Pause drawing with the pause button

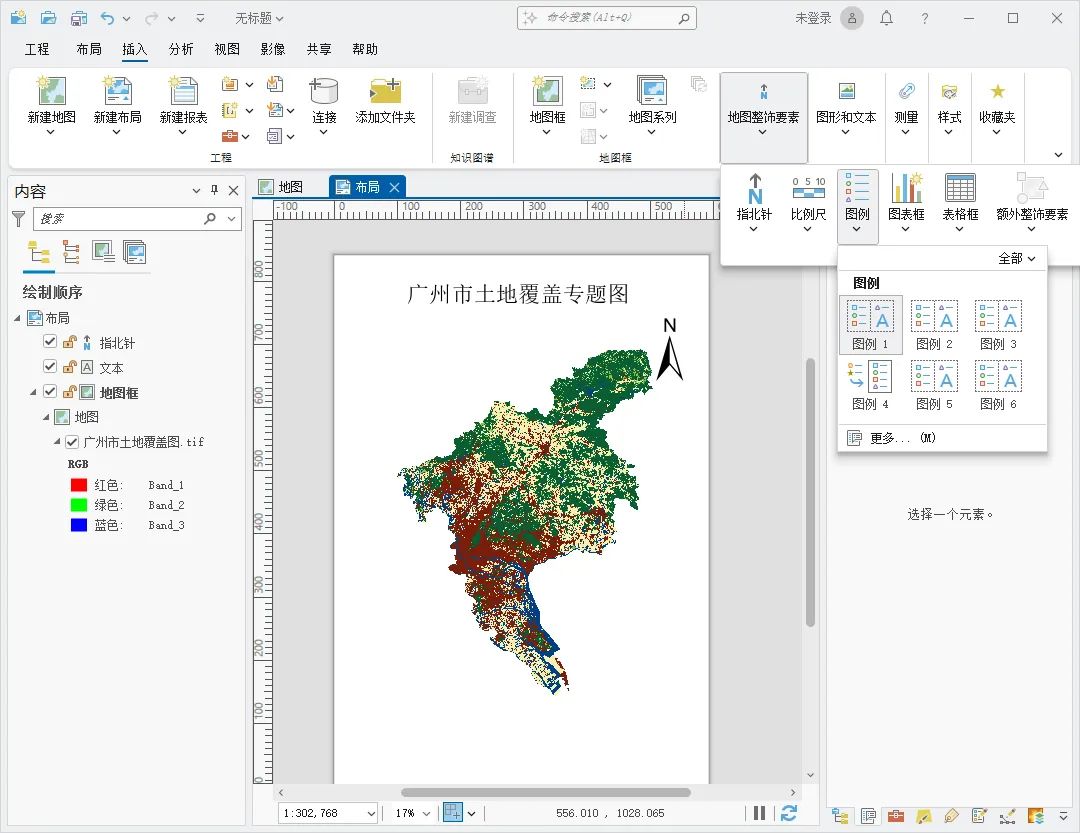[x=759, y=813]
